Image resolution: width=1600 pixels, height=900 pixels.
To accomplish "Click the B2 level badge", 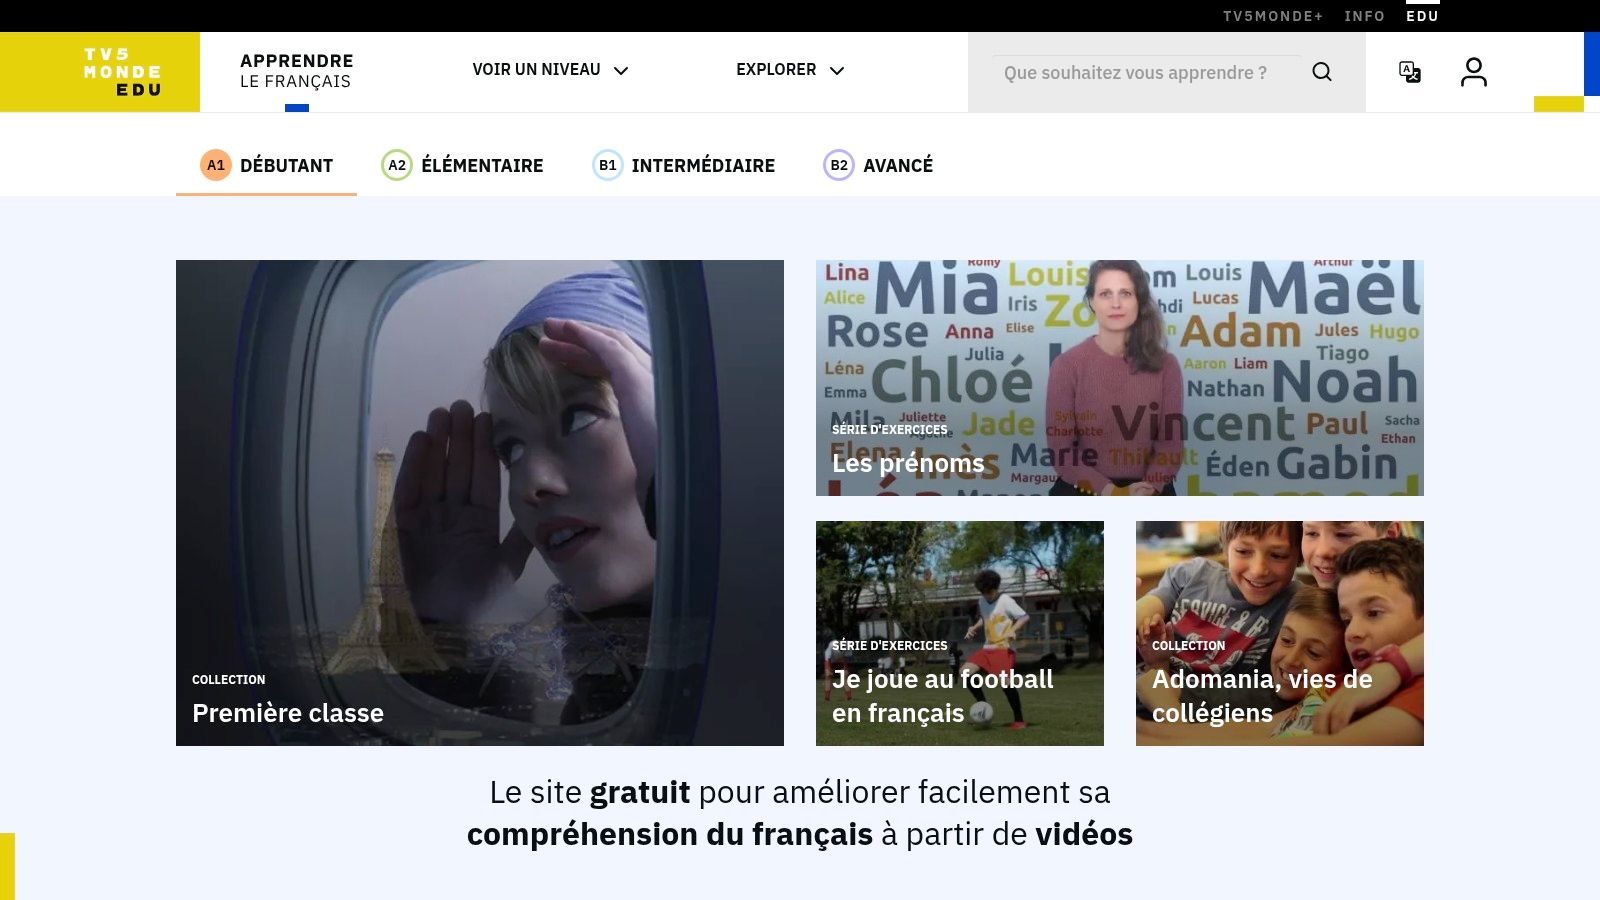I will coord(839,165).
